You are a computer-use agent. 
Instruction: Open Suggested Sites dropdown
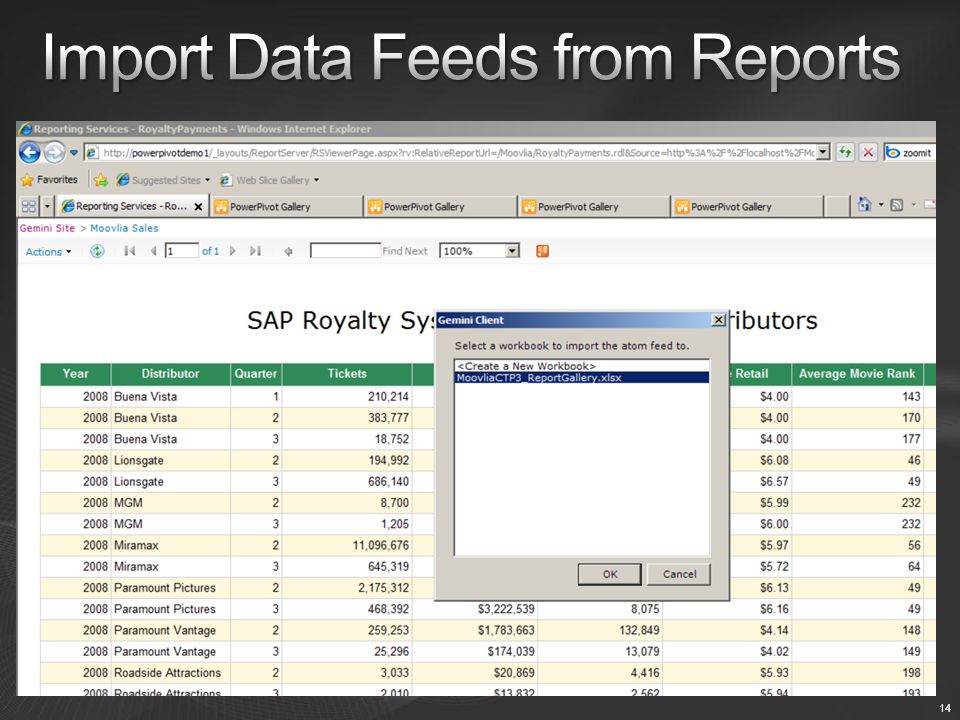[163, 180]
